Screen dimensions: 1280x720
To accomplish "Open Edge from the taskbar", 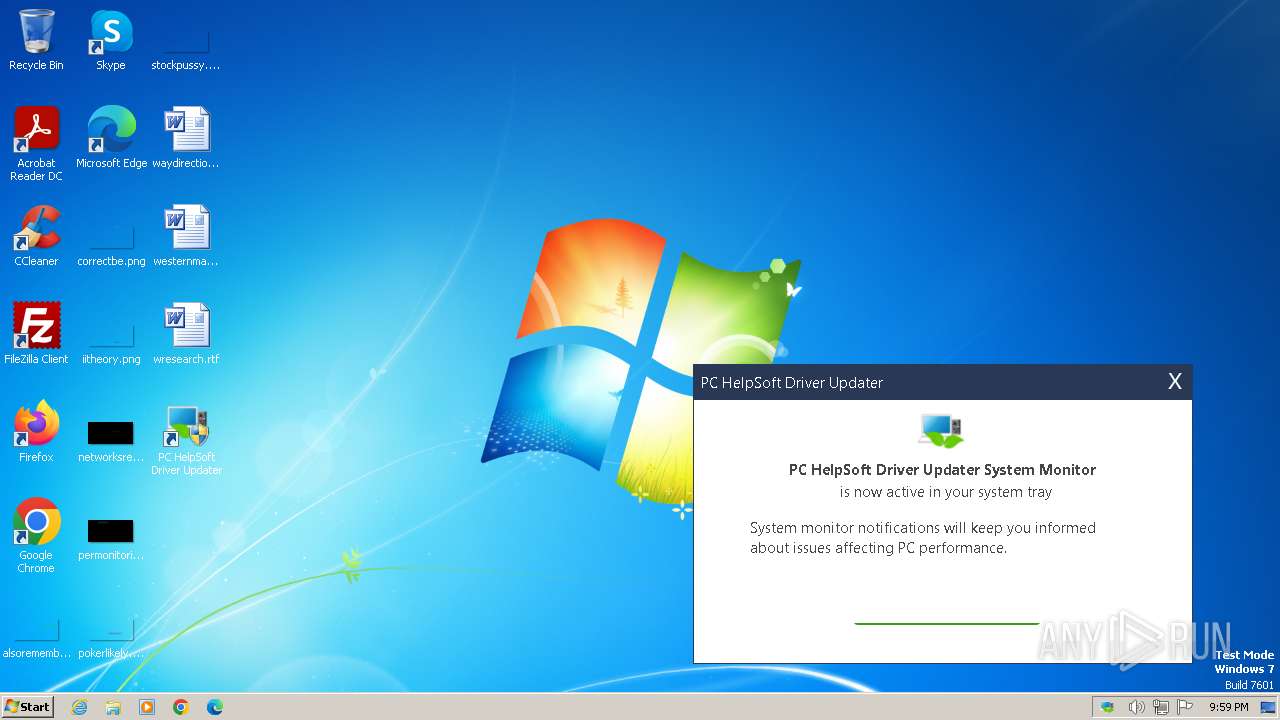I will coord(215,707).
